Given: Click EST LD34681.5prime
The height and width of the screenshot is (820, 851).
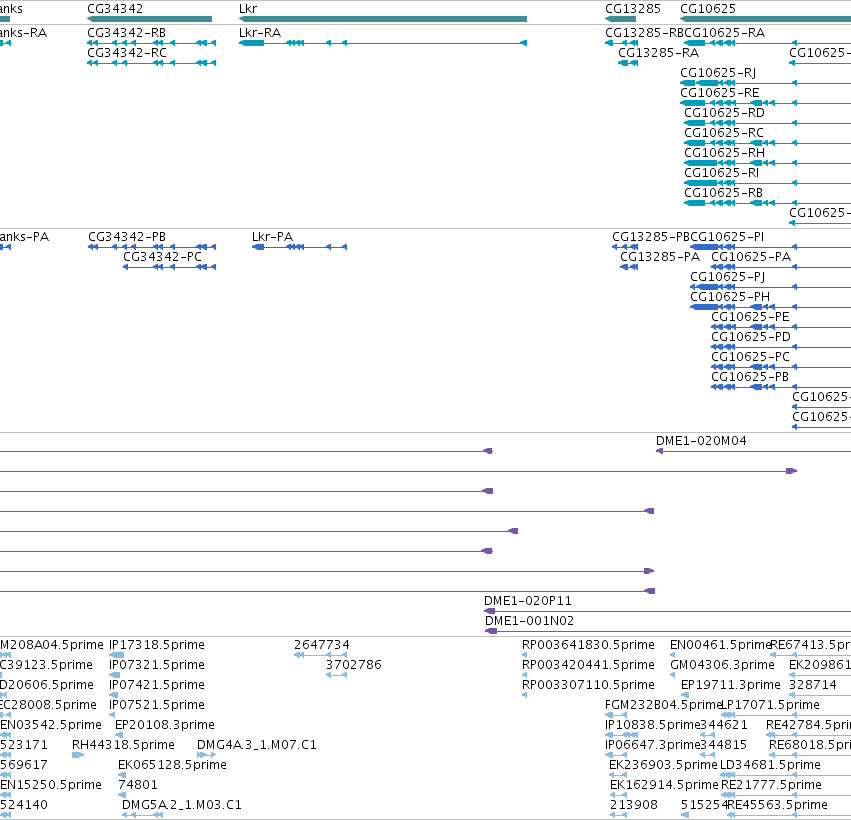Looking at the screenshot, I should click(x=770, y=766).
